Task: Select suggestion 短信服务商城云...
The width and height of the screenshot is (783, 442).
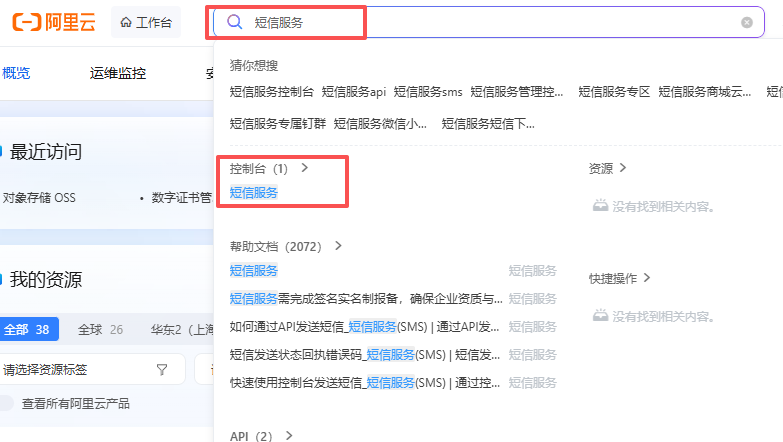Action: [x=705, y=92]
